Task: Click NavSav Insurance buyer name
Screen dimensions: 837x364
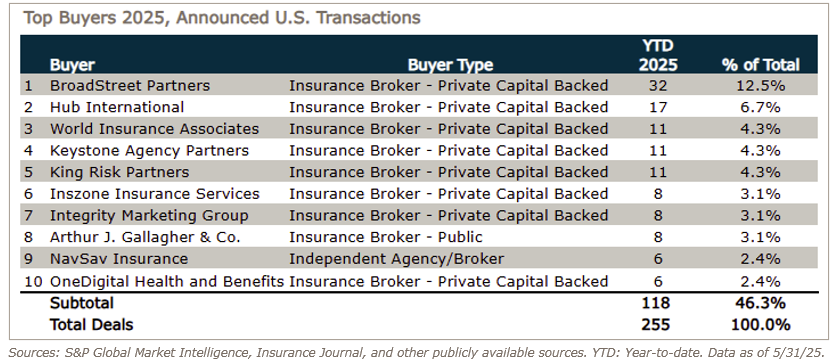Action: click(x=119, y=259)
